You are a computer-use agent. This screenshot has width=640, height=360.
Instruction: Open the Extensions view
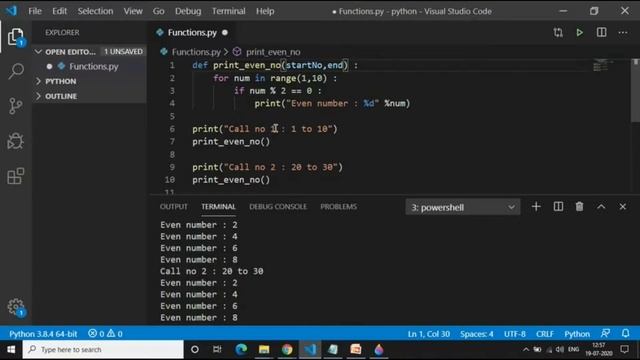click(x=16, y=176)
